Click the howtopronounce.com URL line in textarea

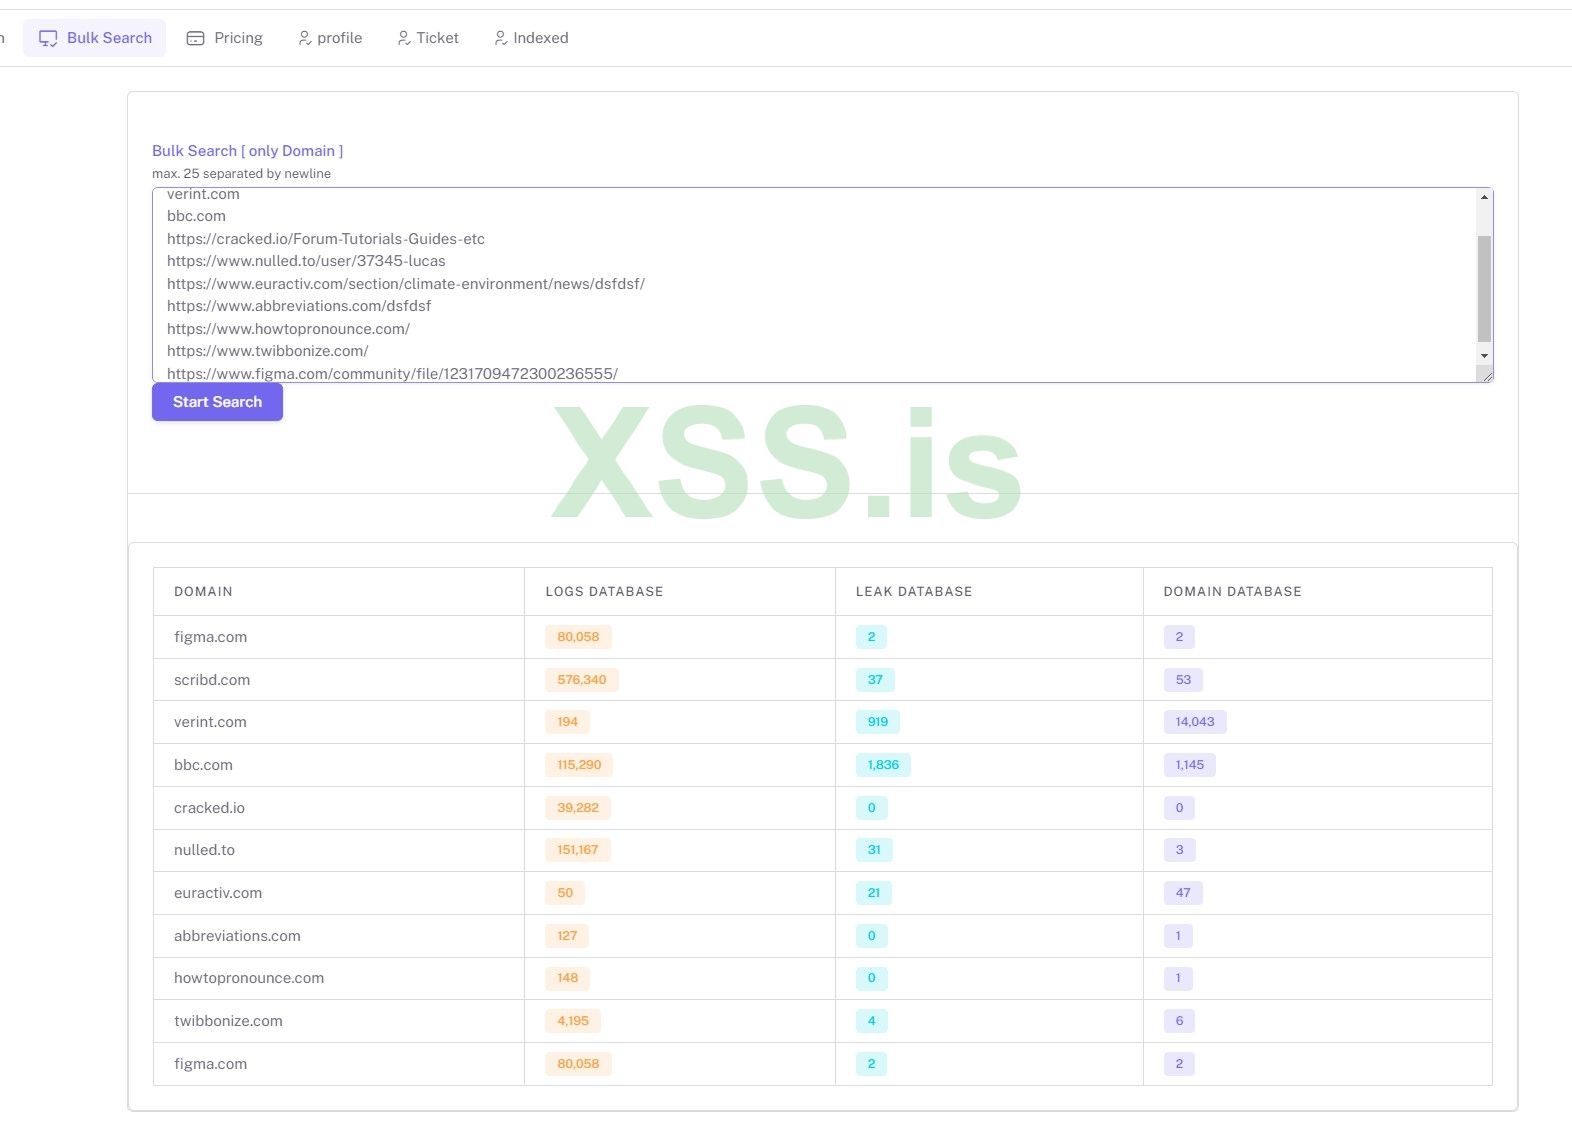pyautogui.click(x=288, y=329)
